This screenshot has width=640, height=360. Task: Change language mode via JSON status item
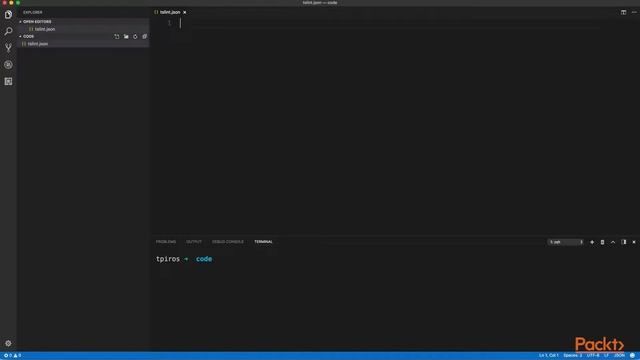[619, 356]
